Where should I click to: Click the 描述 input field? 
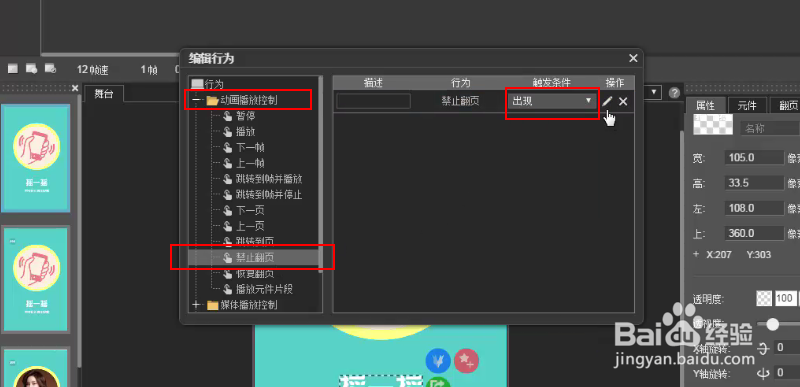(373, 101)
